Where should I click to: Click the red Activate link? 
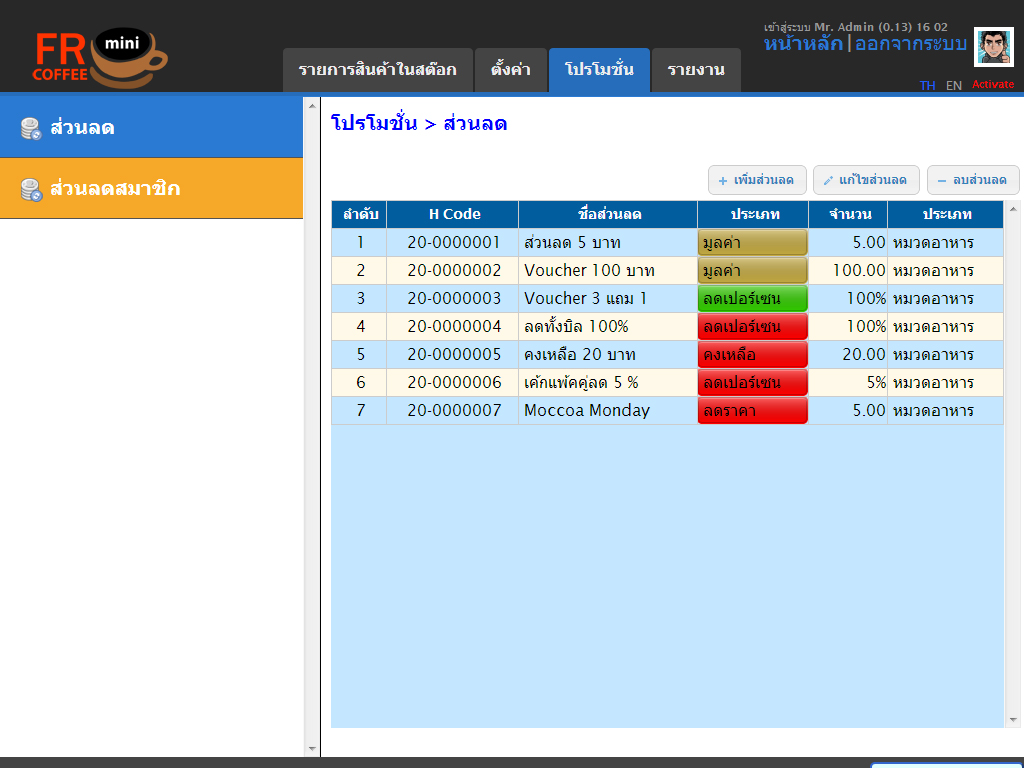pos(993,84)
